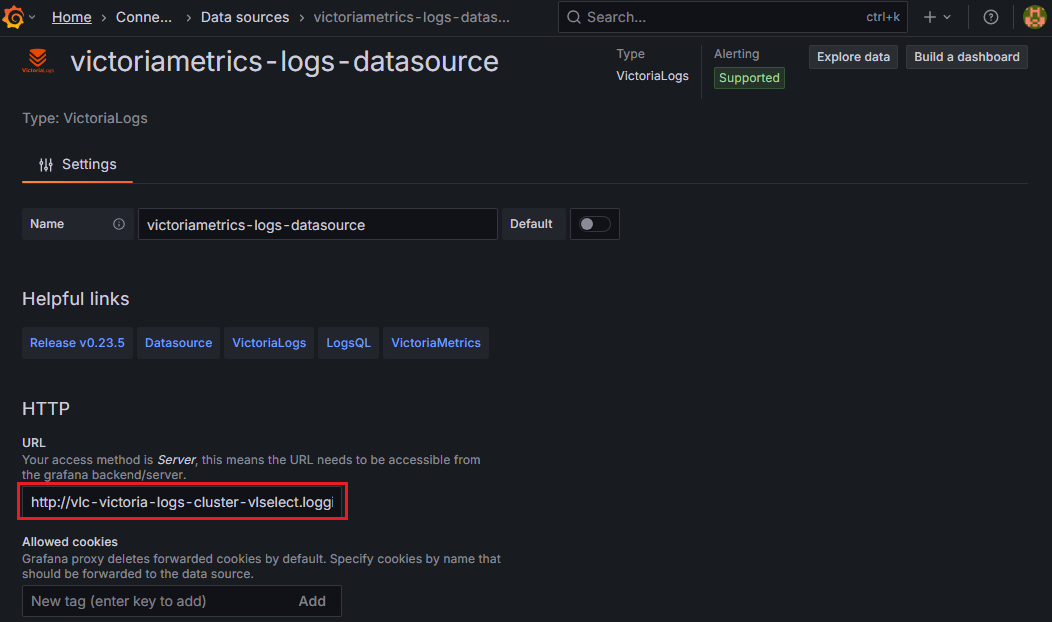Open the user avatar profile menu
1052x622 pixels.
pyautogui.click(x=1034, y=17)
